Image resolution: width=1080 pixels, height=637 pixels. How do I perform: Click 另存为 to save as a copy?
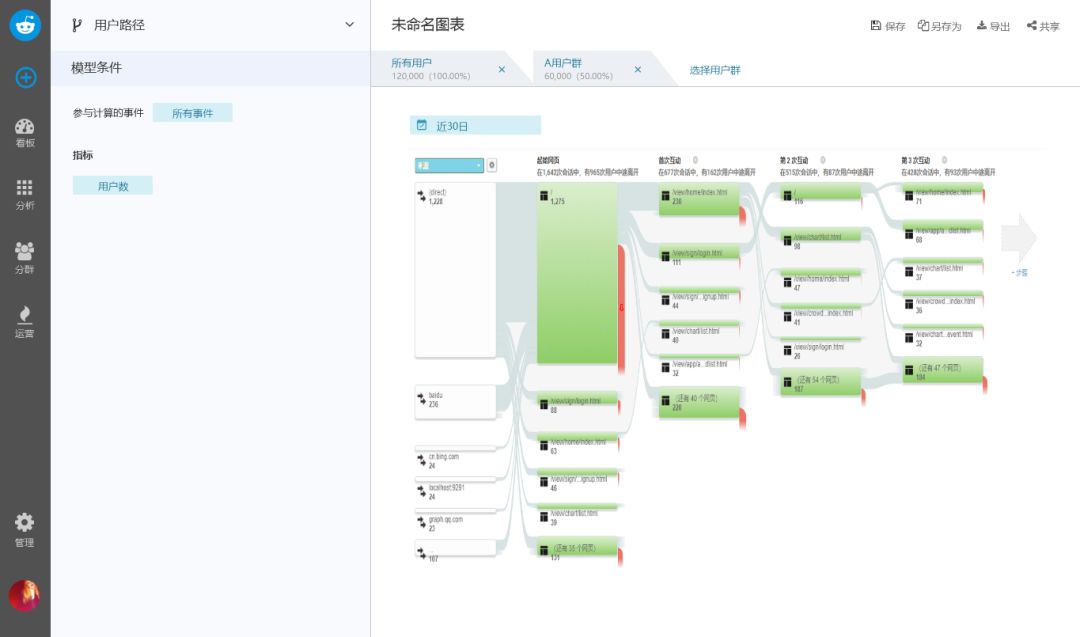(x=939, y=26)
